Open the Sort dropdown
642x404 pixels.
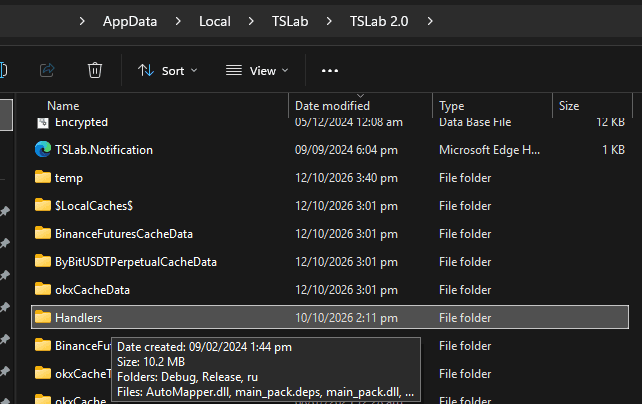tap(168, 71)
